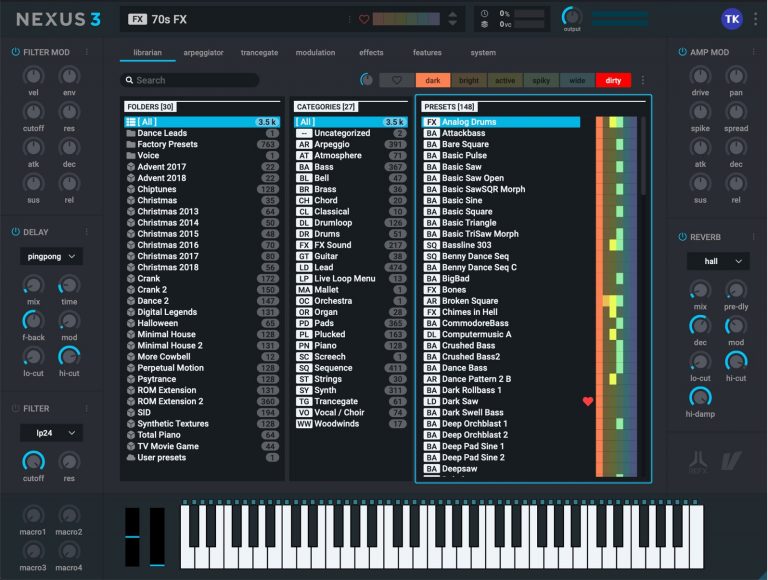Click the macro1 knob
This screenshot has width=768, height=580.
coord(33,515)
